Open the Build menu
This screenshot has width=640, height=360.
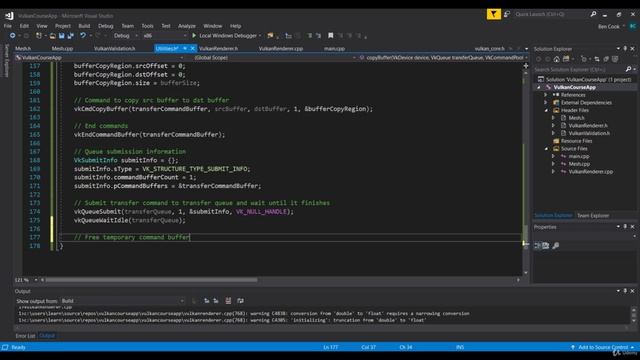pos(84,26)
